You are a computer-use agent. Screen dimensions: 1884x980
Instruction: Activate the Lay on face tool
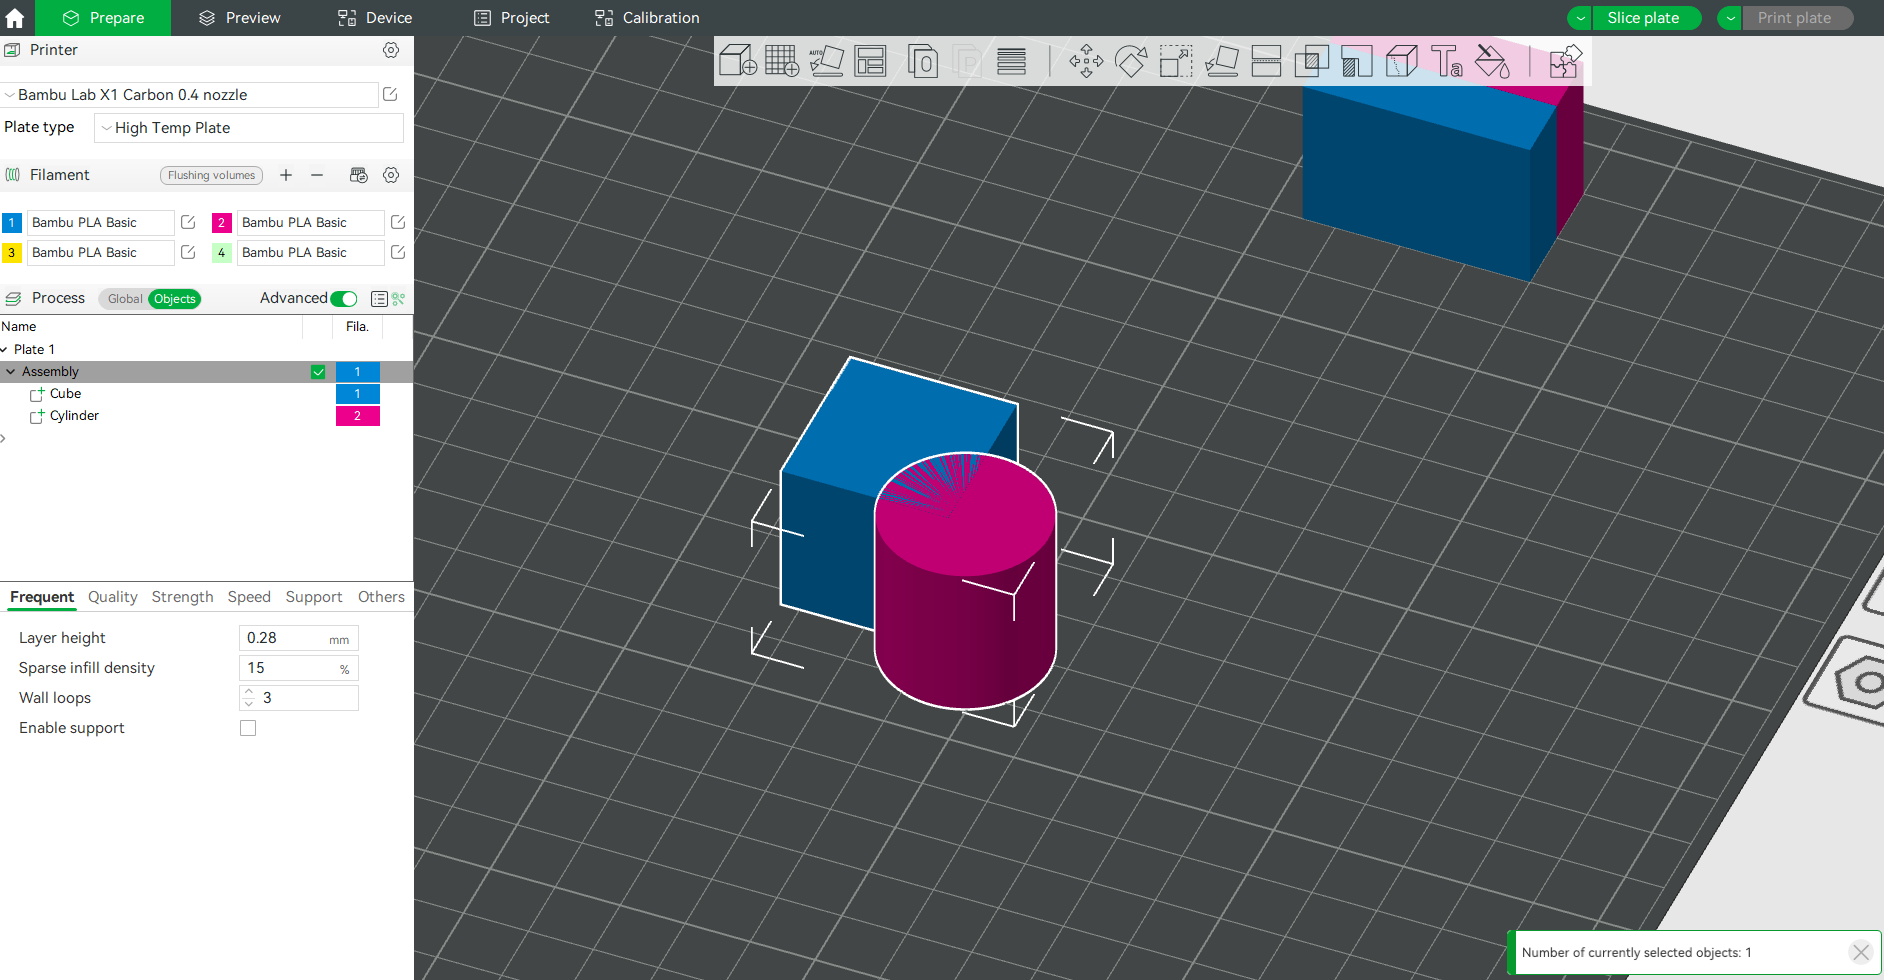(1222, 61)
